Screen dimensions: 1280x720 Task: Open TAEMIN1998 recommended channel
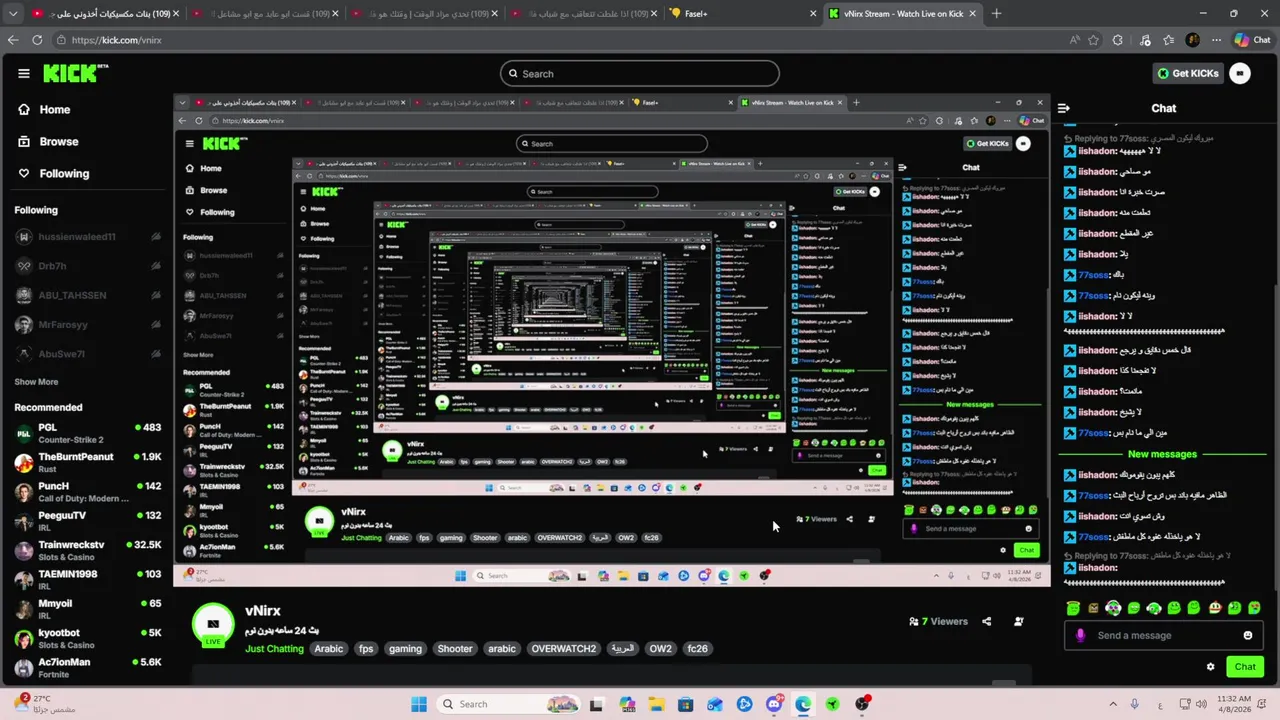(86, 580)
